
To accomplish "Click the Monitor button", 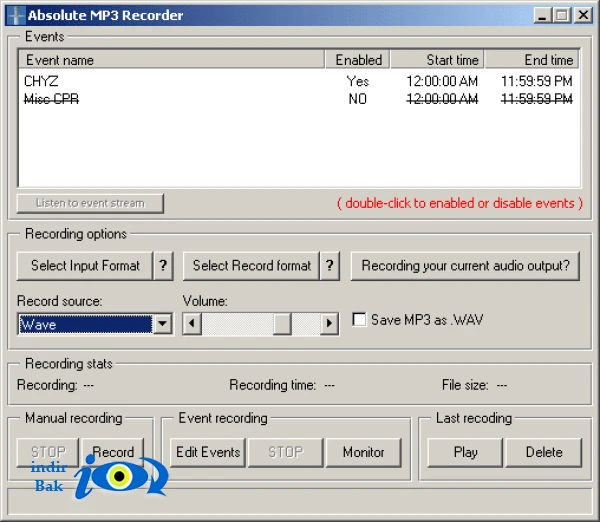I will pos(364,452).
